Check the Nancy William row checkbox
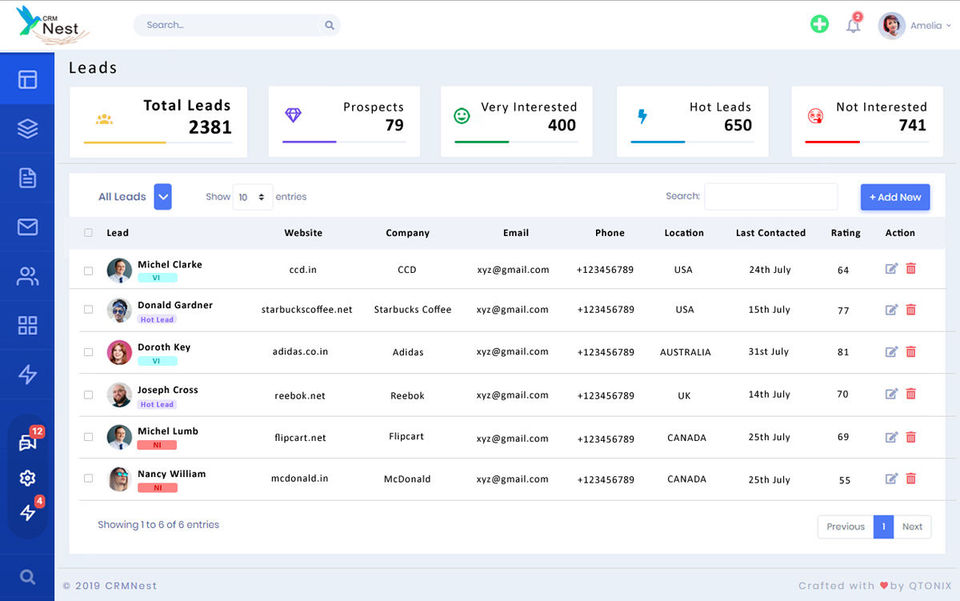The width and height of the screenshot is (960, 601). [x=88, y=479]
